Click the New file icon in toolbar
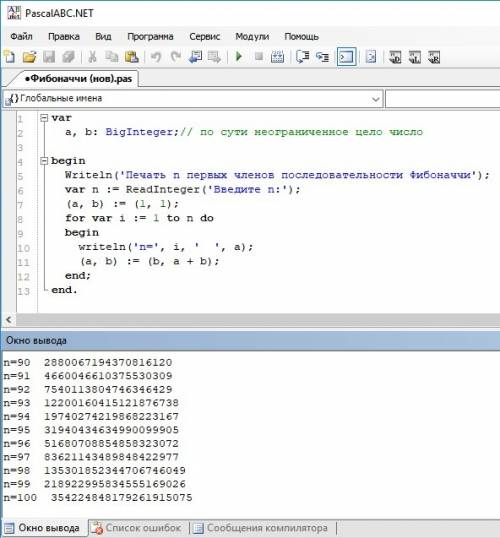The width and height of the screenshot is (500, 538). pos(10,57)
